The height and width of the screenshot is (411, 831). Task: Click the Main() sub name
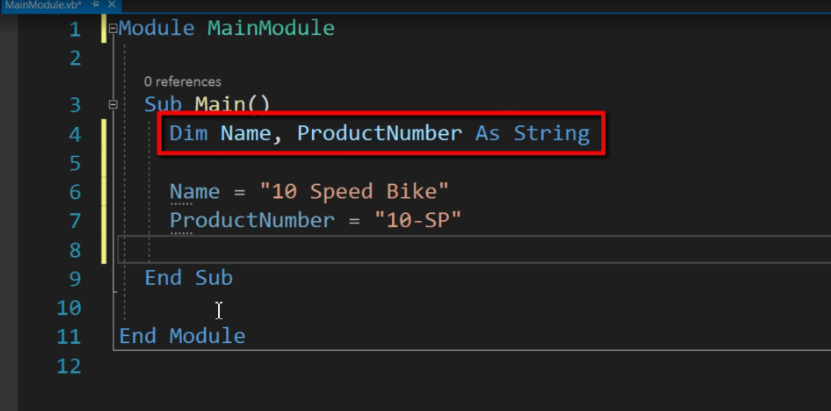point(233,104)
